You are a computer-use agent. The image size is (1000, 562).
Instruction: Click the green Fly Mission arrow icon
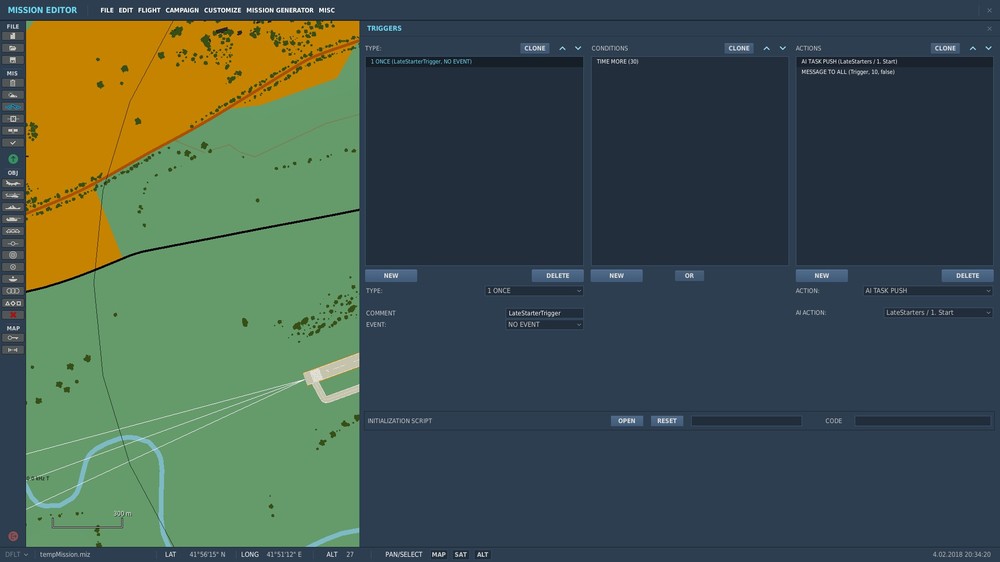point(13,159)
